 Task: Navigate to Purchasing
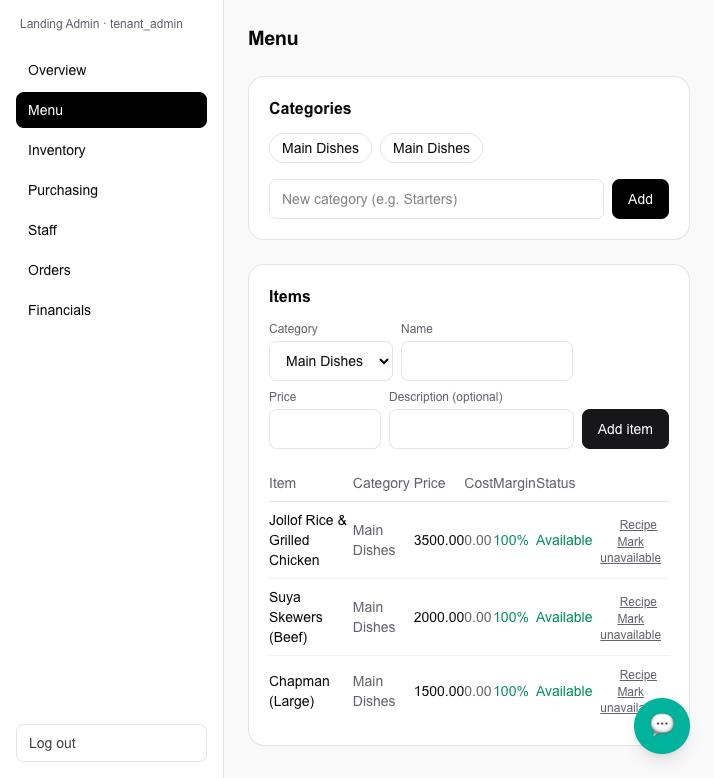pyautogui.click(x=111, y=190)
